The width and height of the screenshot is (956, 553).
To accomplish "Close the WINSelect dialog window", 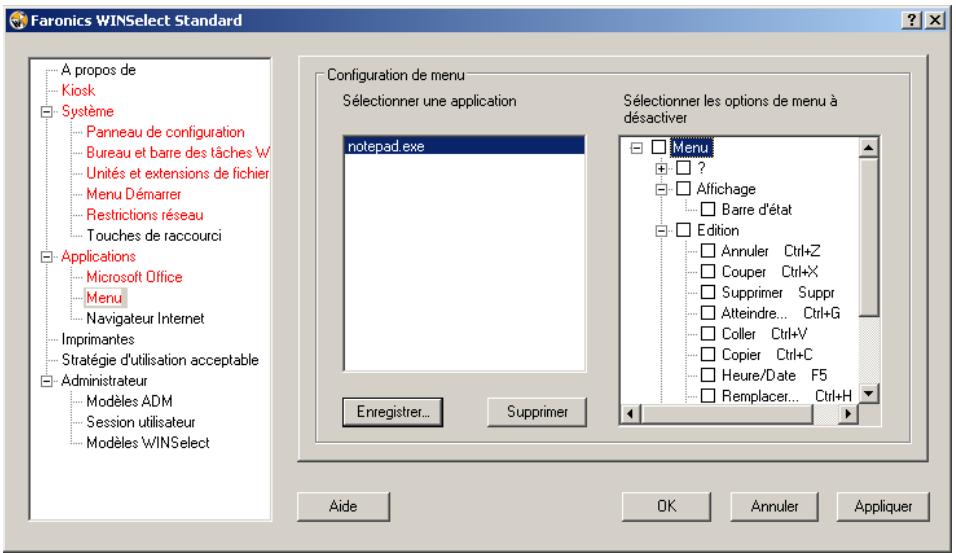I will click(935, 20).
